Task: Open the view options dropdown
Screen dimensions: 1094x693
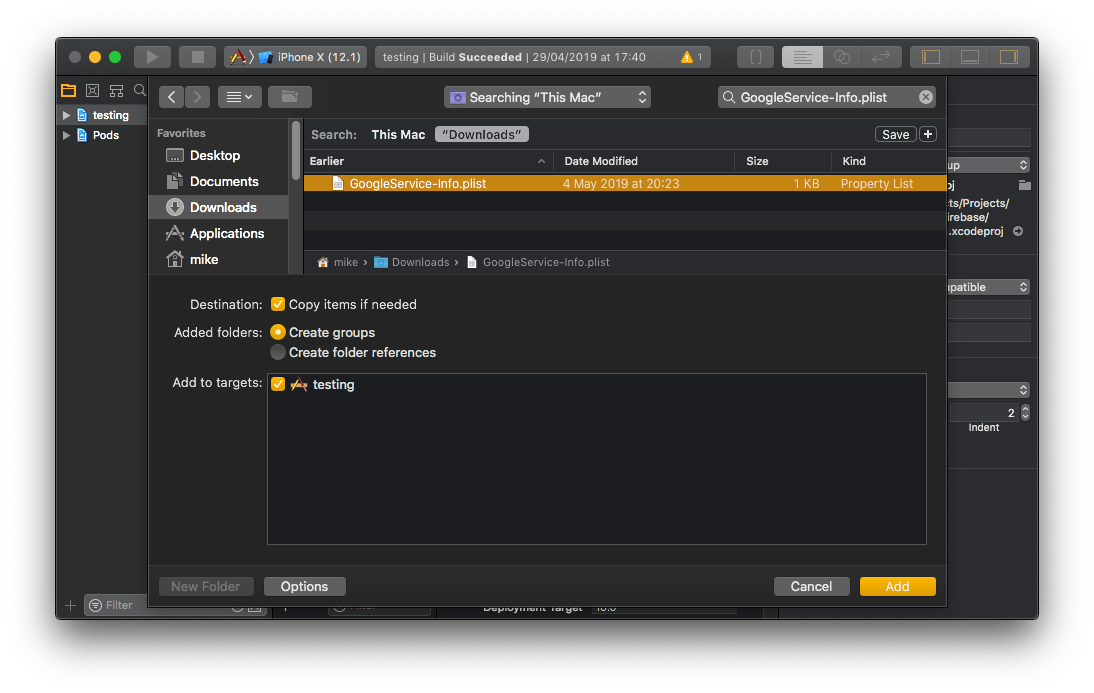Action: click(239, 97)
